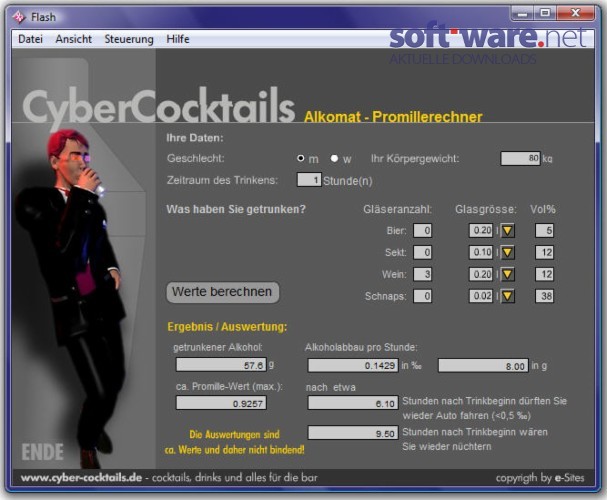Click the 9.50 hours until sober value
607x500 pixels.
pyautogui.click(x=353, y=433)
